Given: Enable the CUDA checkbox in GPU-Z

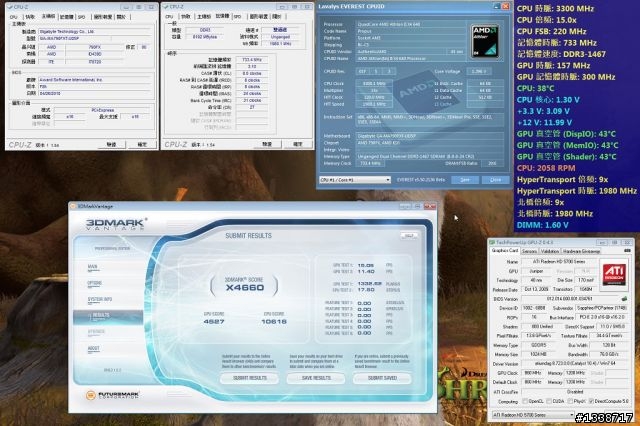Looking at the screenshot, I should point(549,401).
